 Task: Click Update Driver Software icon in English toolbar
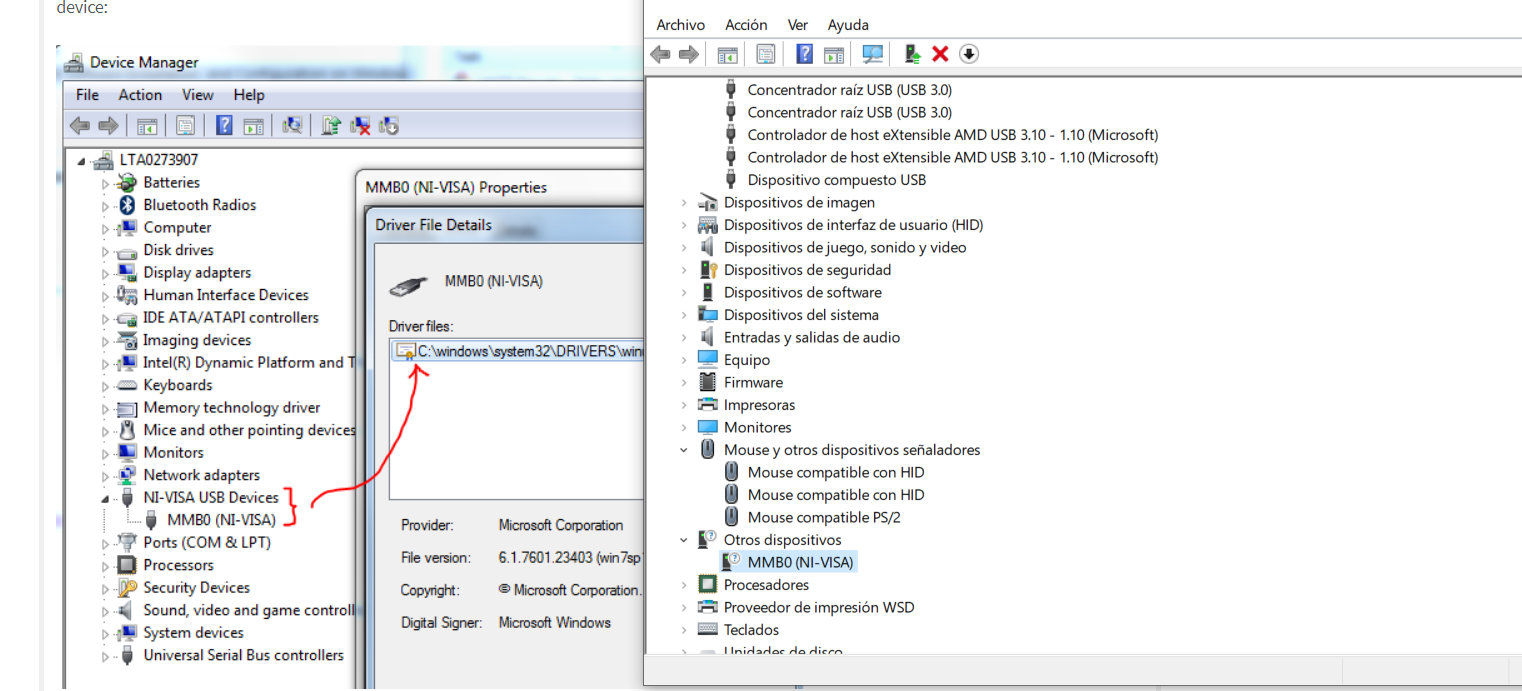(x=332, y=125)
